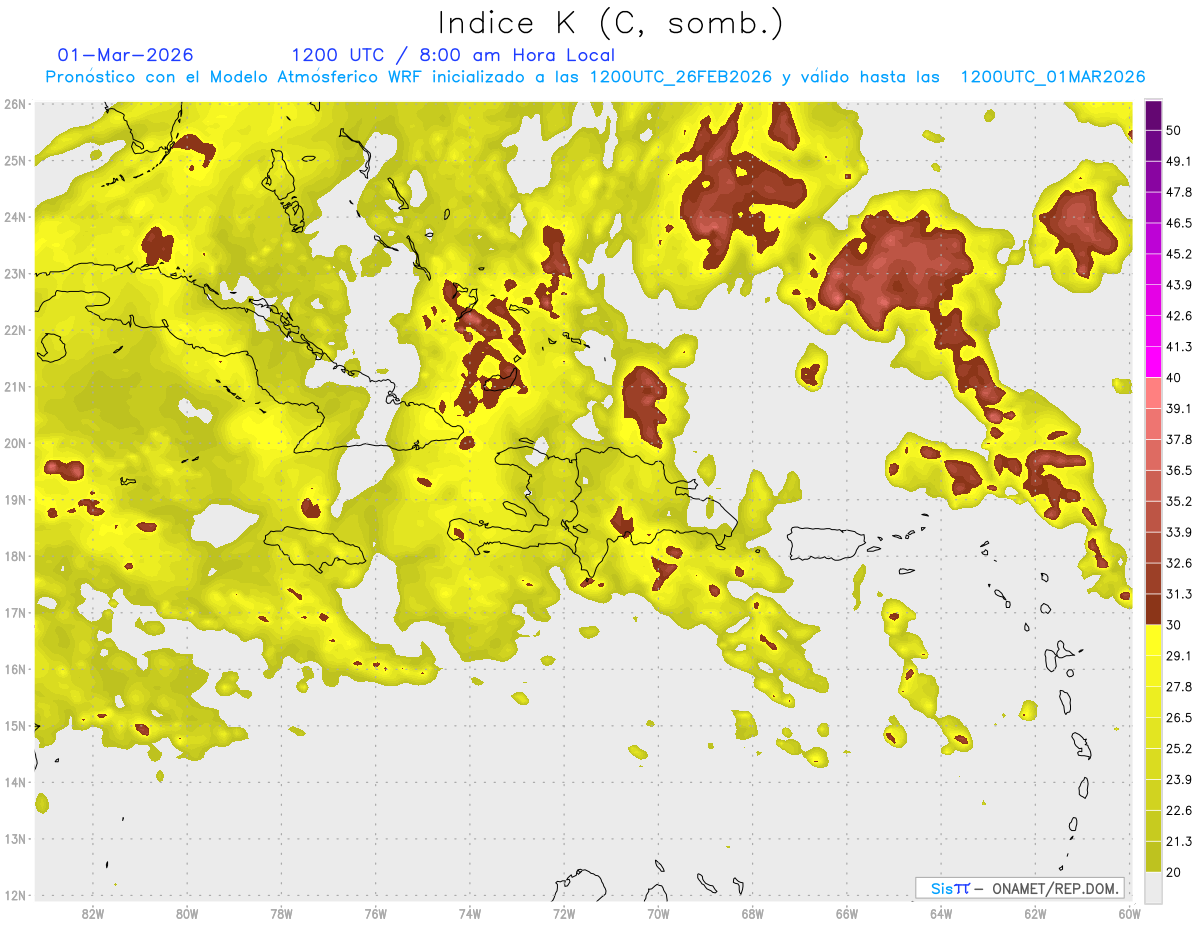The width and height of the screenshot is (1200, 927).
Task: Select the color scale value "41.3"
Action: [1178, 347]
